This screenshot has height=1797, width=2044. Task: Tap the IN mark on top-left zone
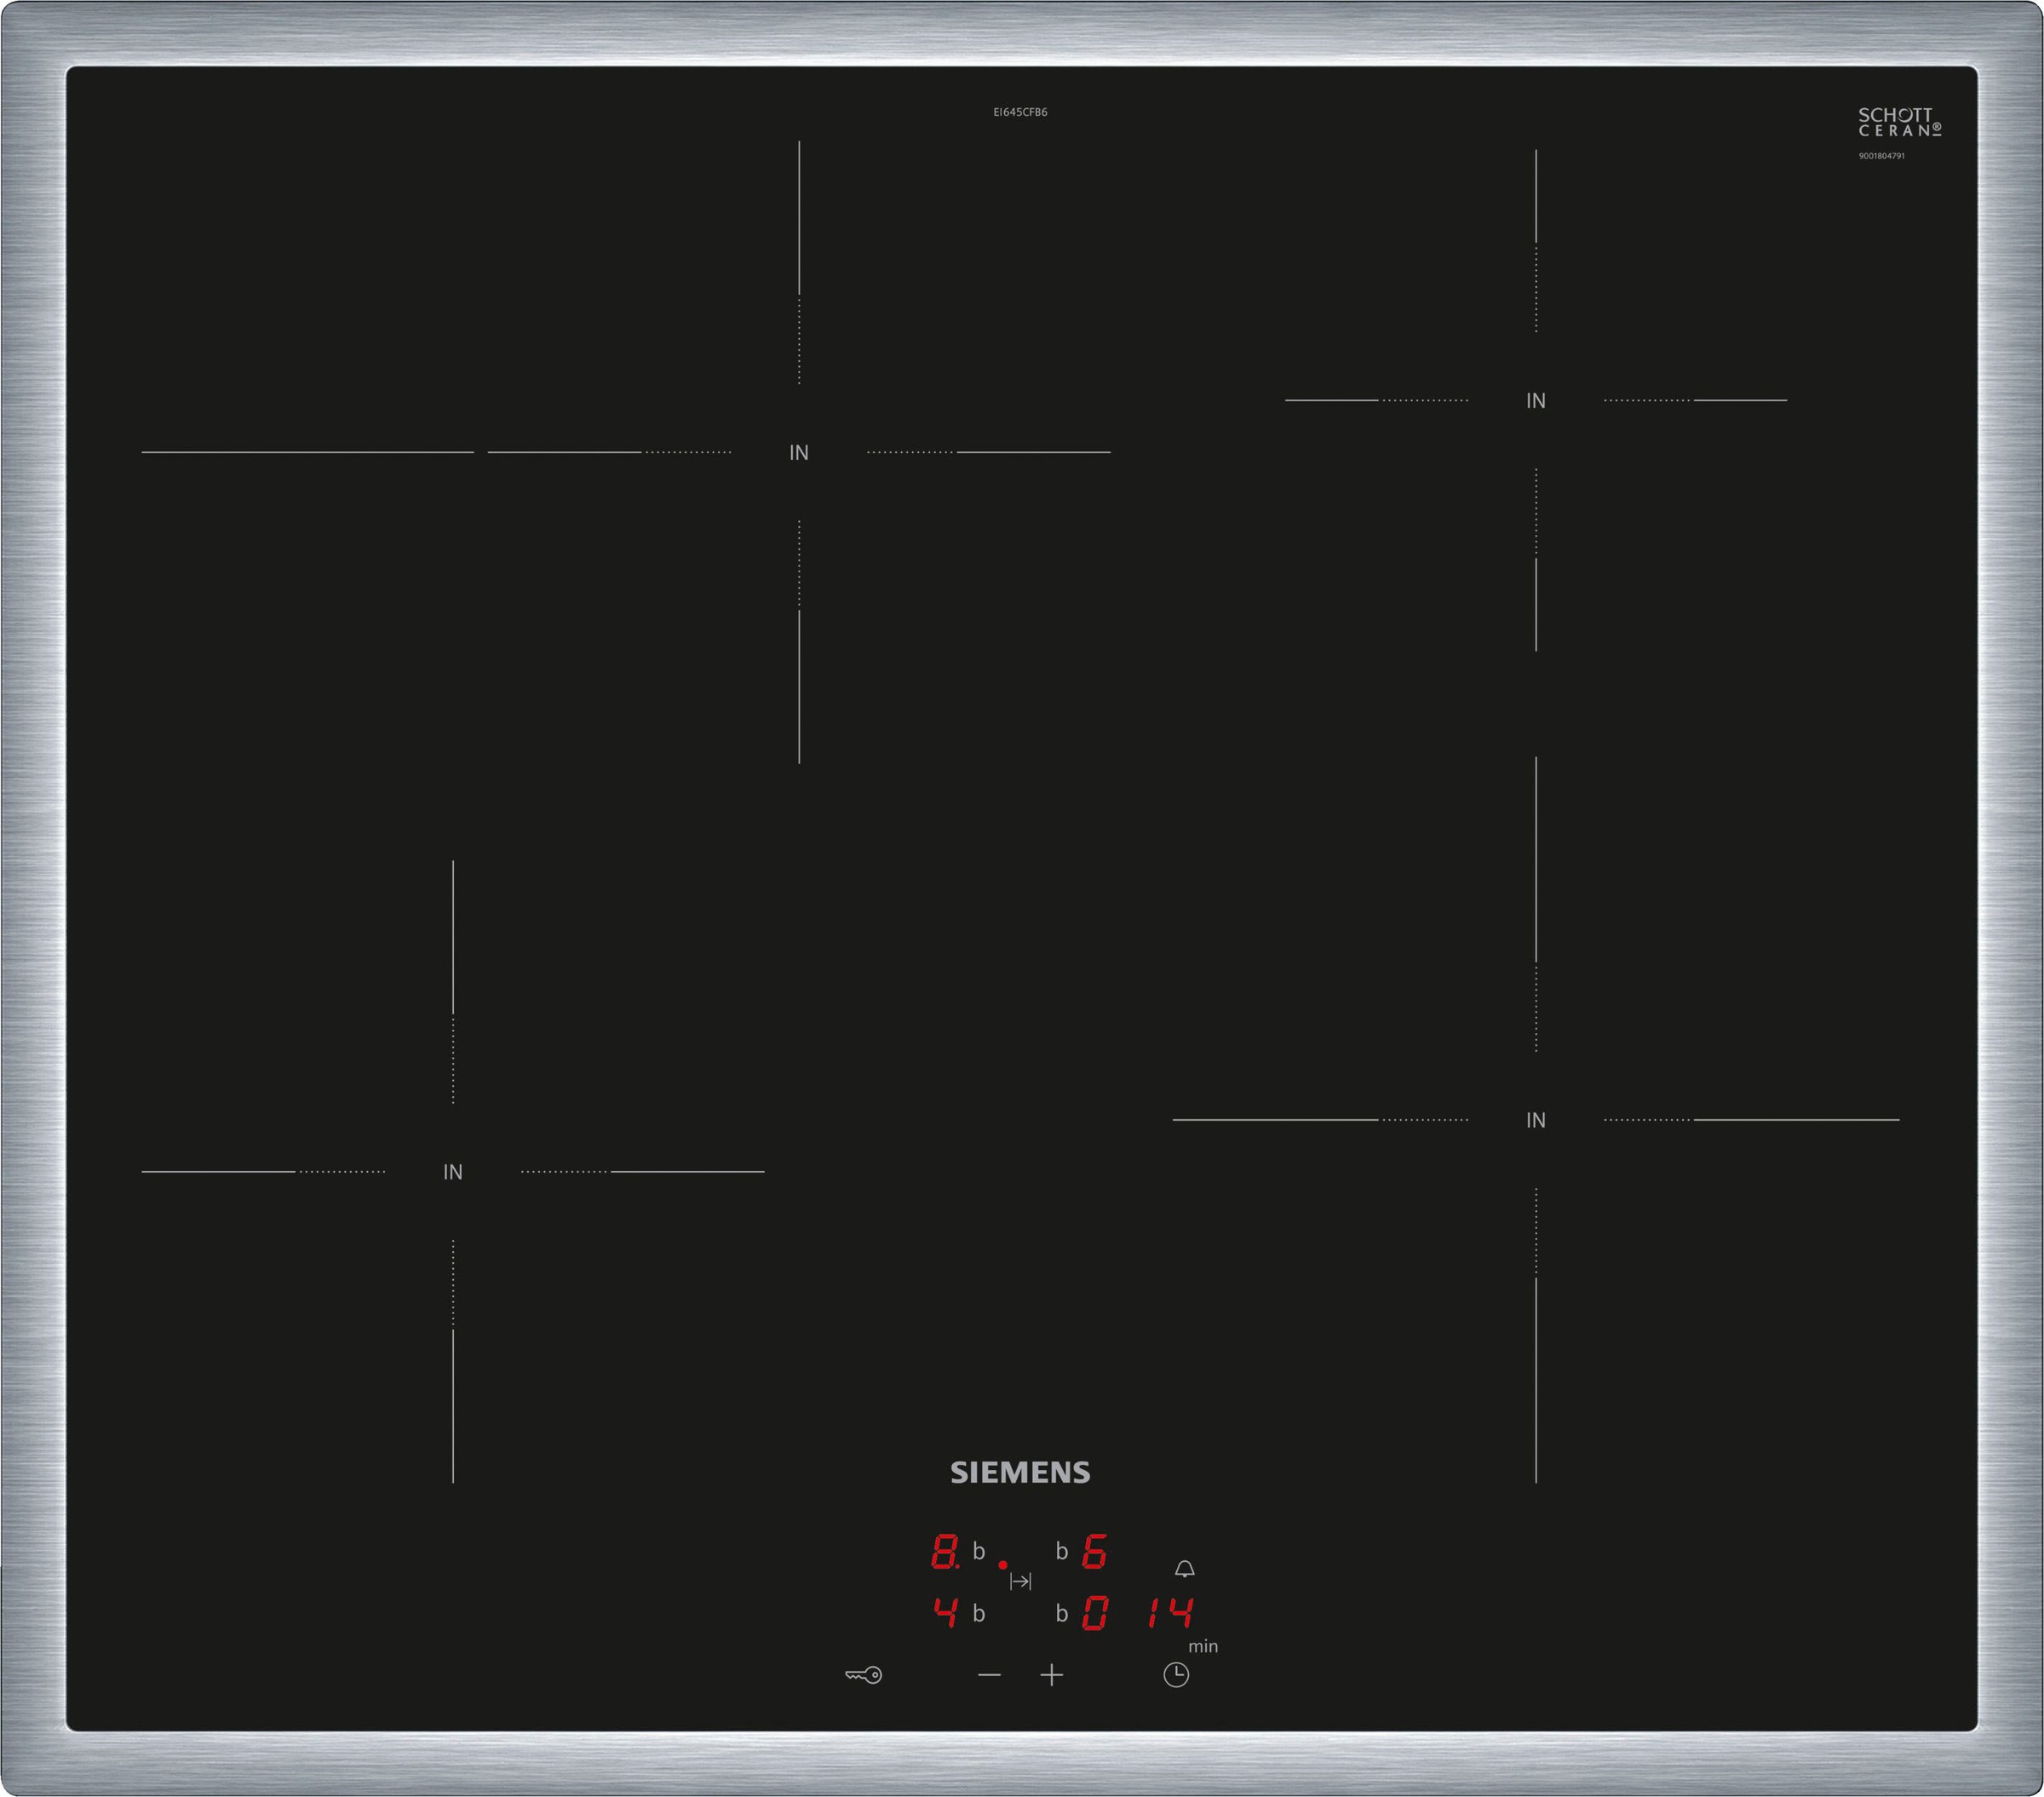pyautogui.click(x=798, y=453)
